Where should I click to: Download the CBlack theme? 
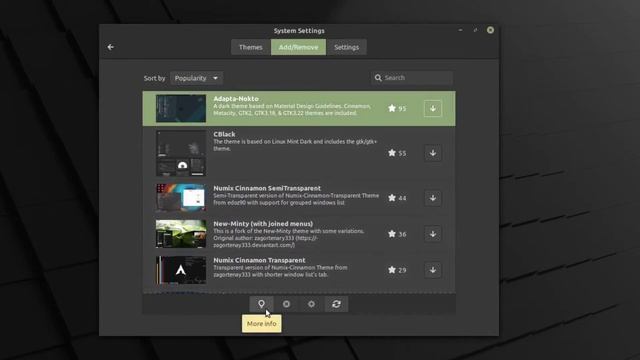coord(433,153)
